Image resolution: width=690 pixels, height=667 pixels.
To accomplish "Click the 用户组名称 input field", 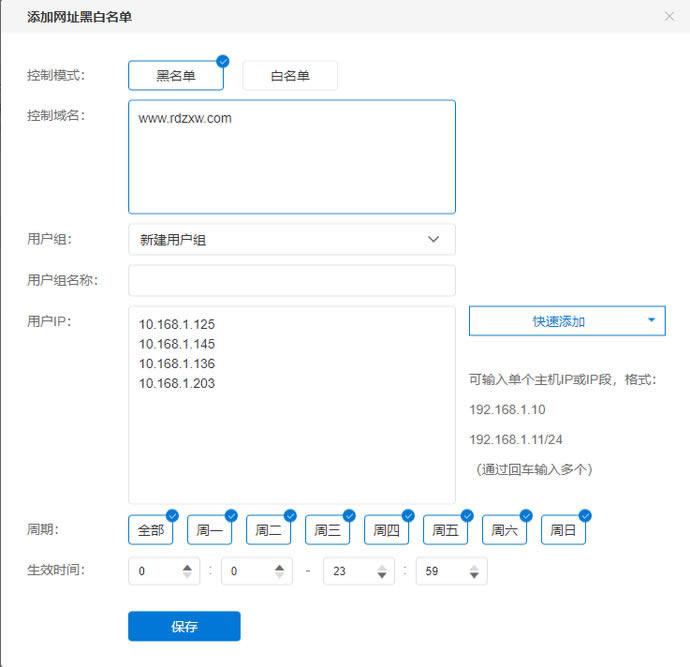I will pyautogui.click(x=291, y=280).
